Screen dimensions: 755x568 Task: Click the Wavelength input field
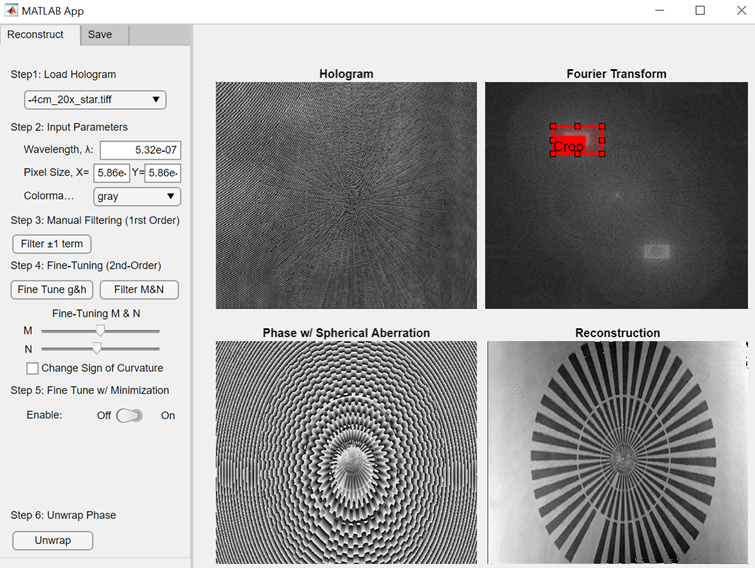pos(140,150)
